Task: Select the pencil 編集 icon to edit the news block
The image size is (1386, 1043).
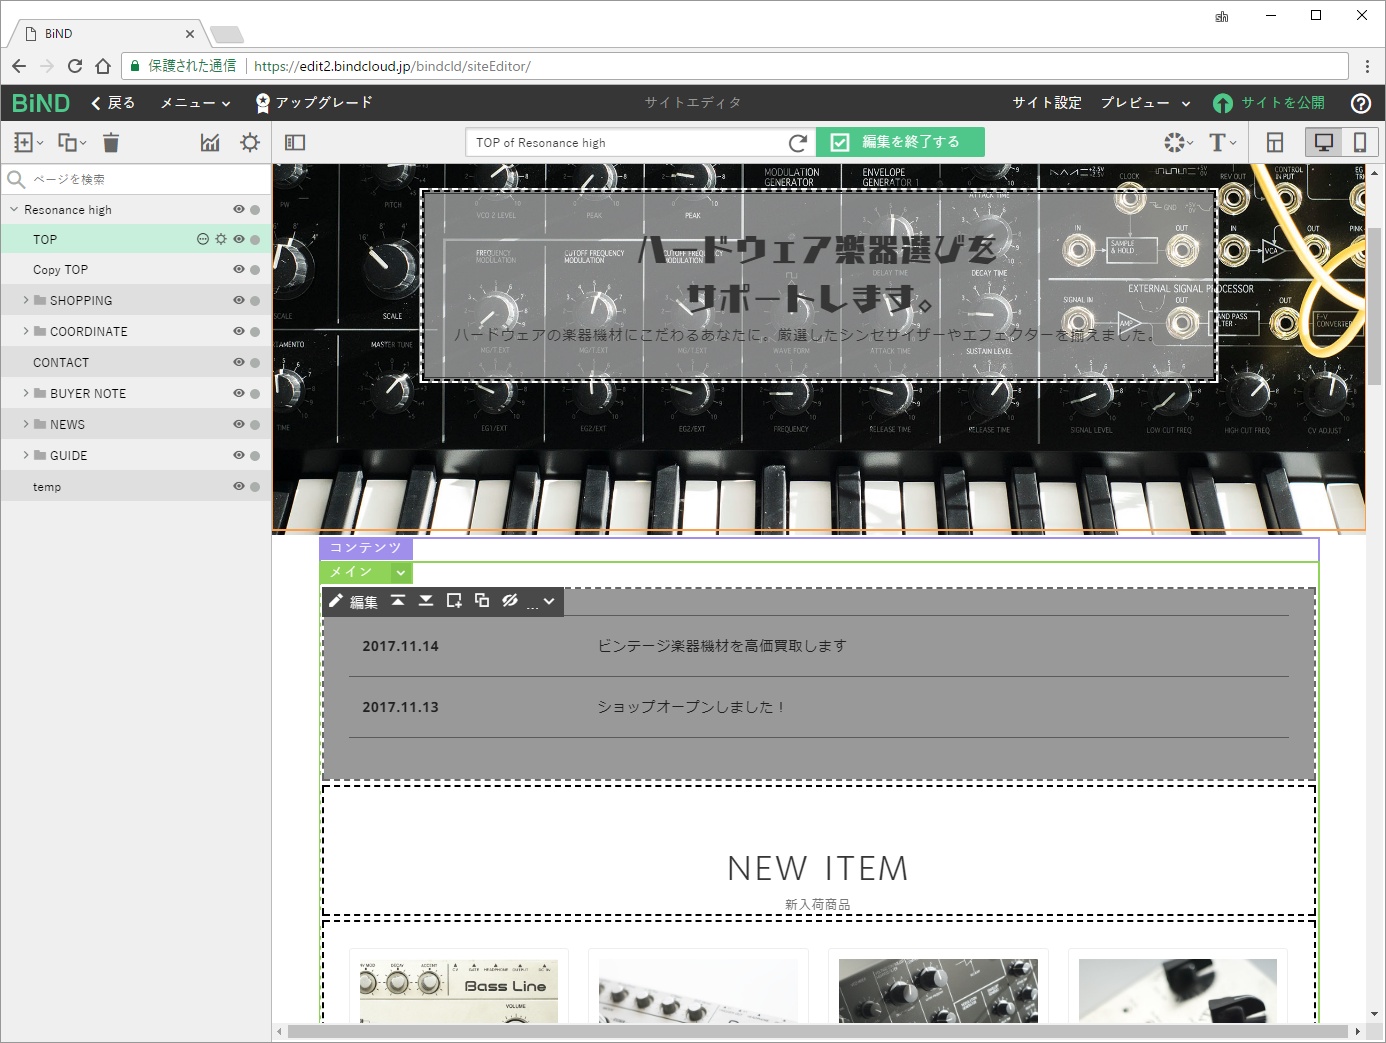Action: pos(352,601)
